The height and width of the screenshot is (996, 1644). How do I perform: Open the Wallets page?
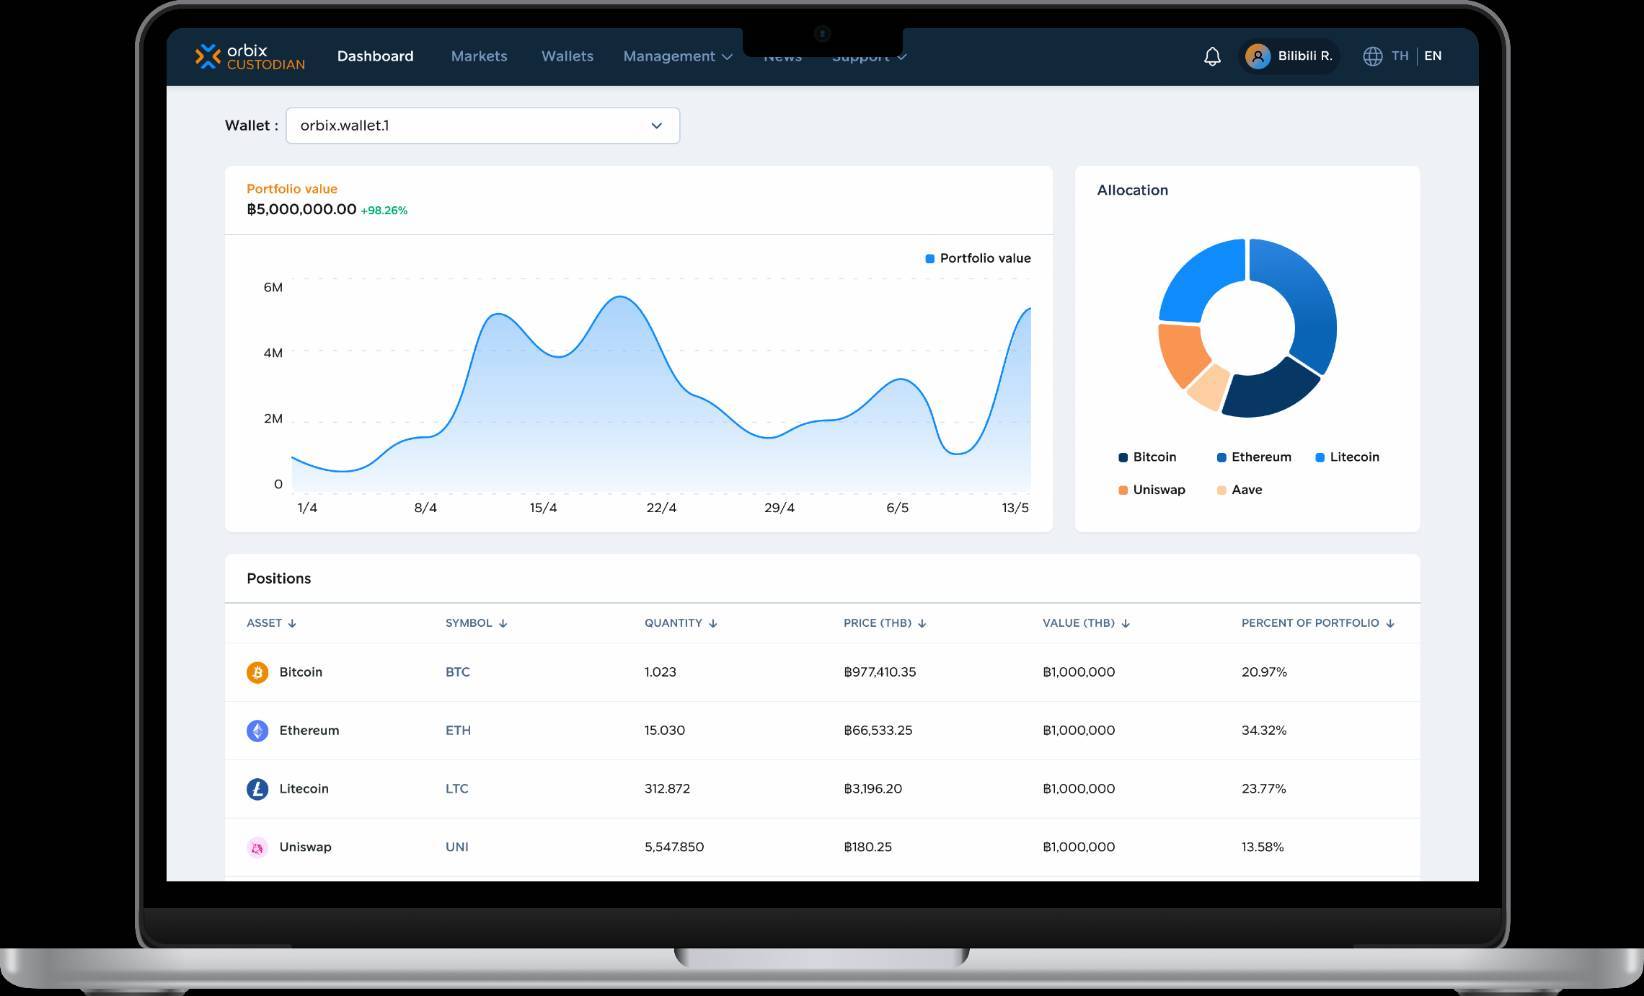click(x=567, y=57)
